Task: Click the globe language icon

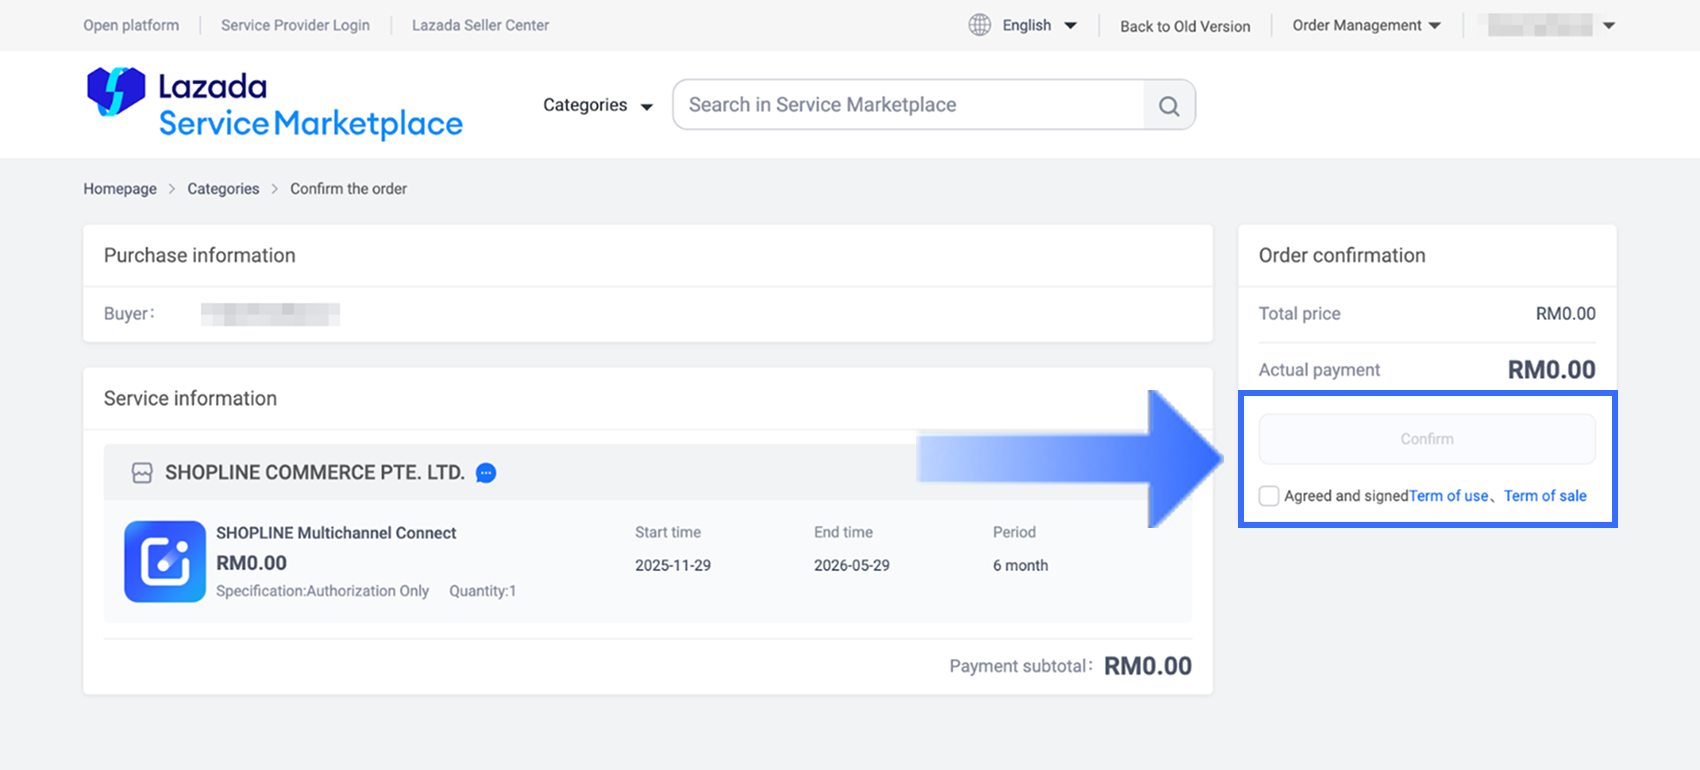Action: click(979, 25)
